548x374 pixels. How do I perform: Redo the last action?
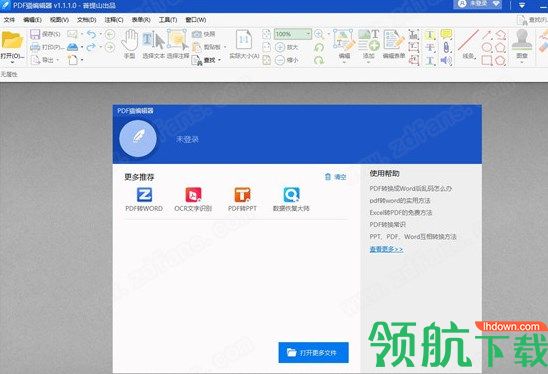(91, 47)
